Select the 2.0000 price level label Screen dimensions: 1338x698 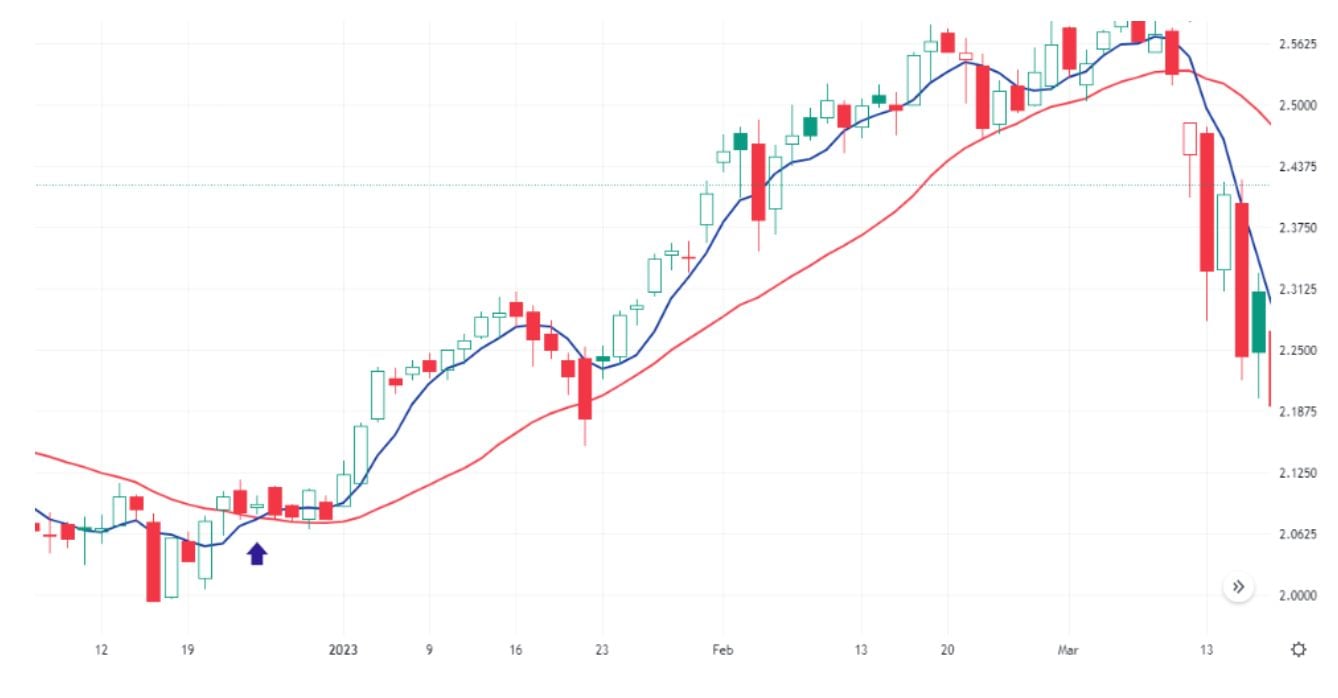click(x=1299, y=596)
